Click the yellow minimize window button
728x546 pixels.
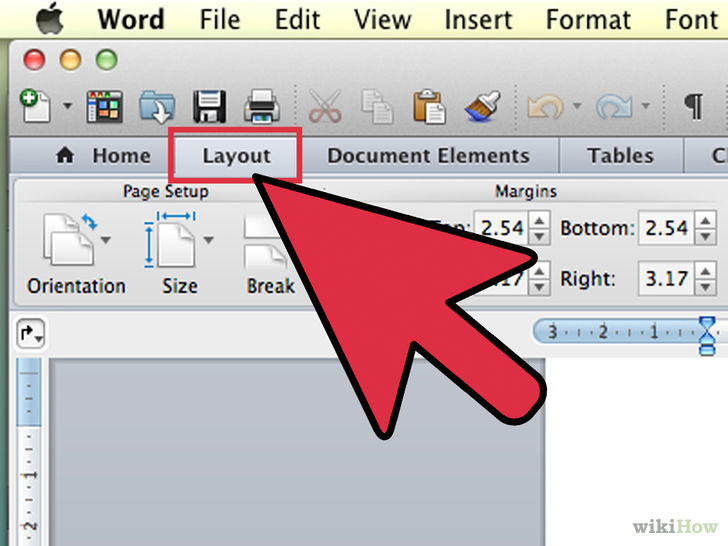click(x=71, y=60)
